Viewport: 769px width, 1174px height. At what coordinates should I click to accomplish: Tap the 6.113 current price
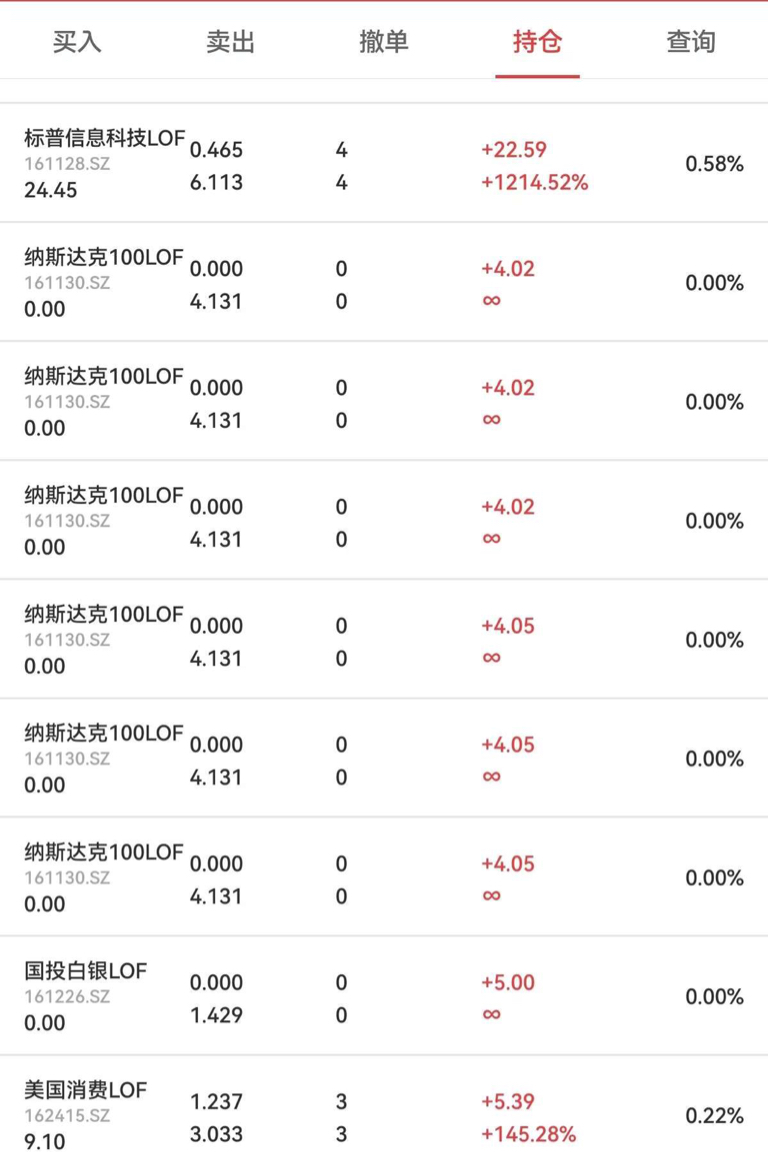216,183
